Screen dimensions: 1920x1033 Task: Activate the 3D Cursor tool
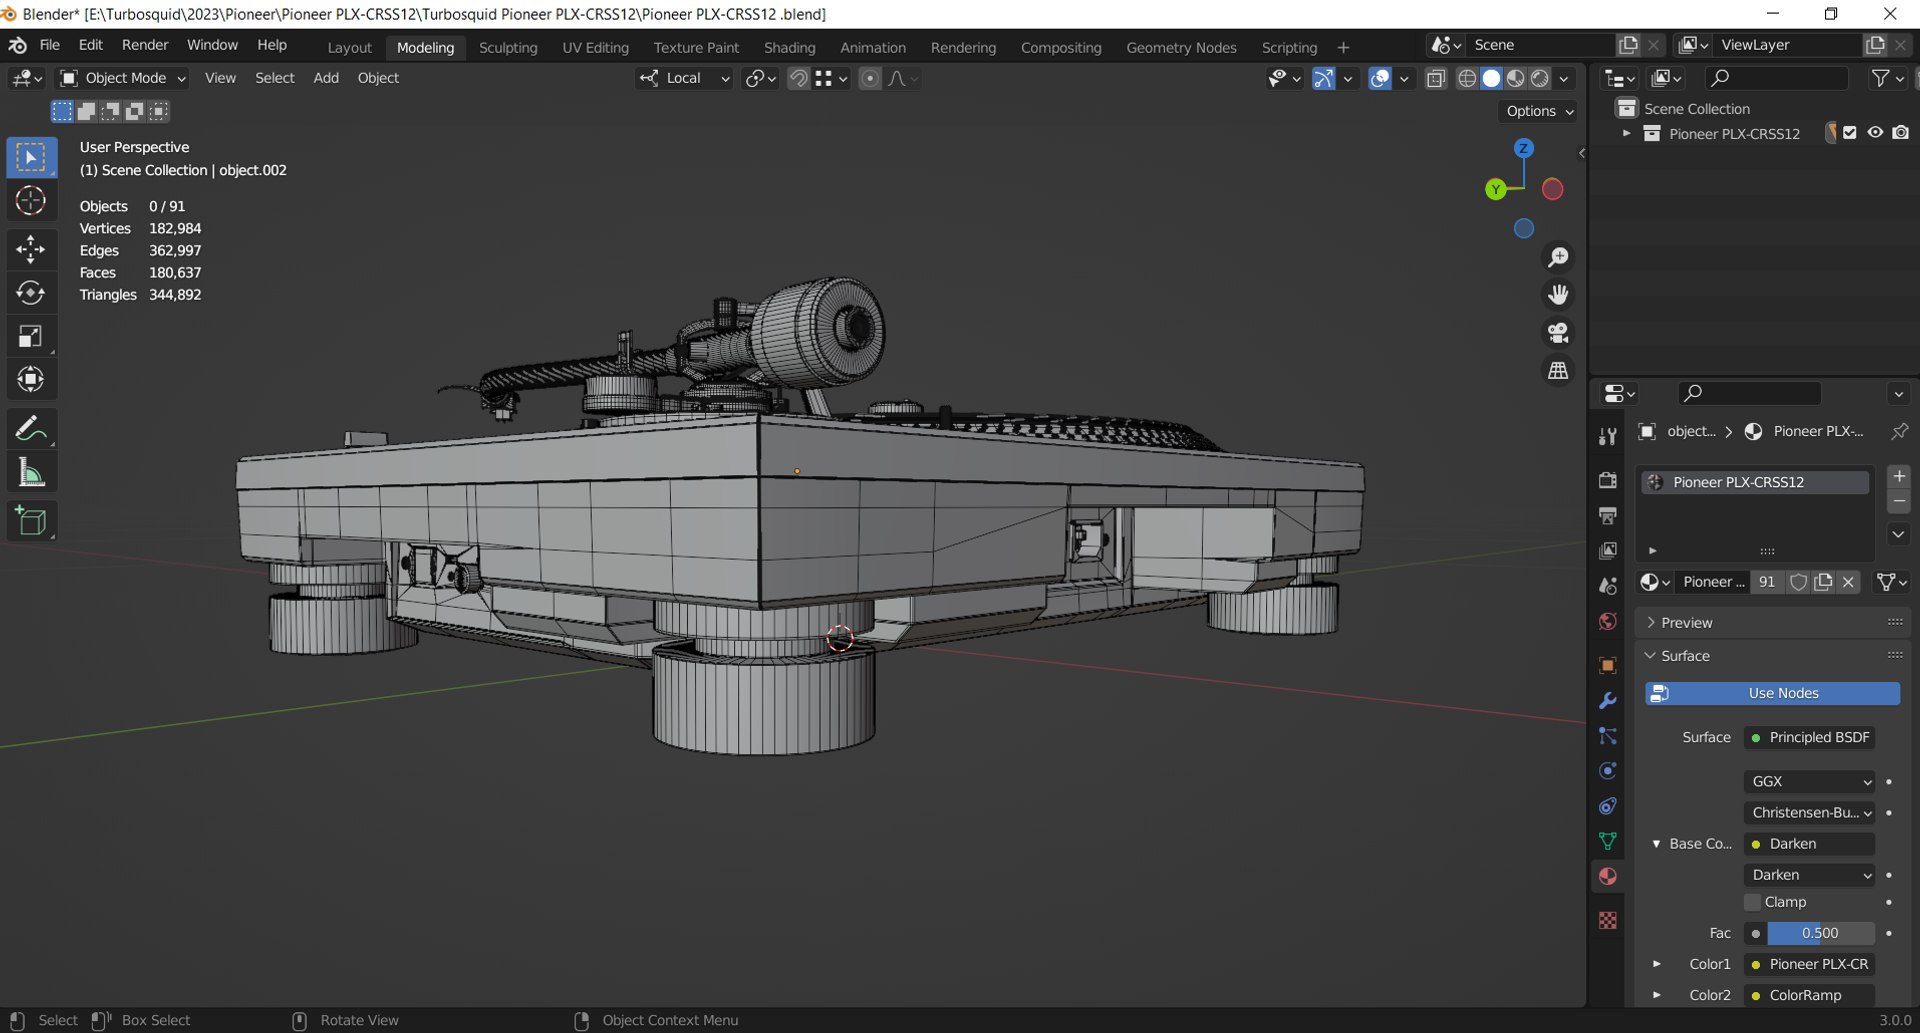click(31, 201)
